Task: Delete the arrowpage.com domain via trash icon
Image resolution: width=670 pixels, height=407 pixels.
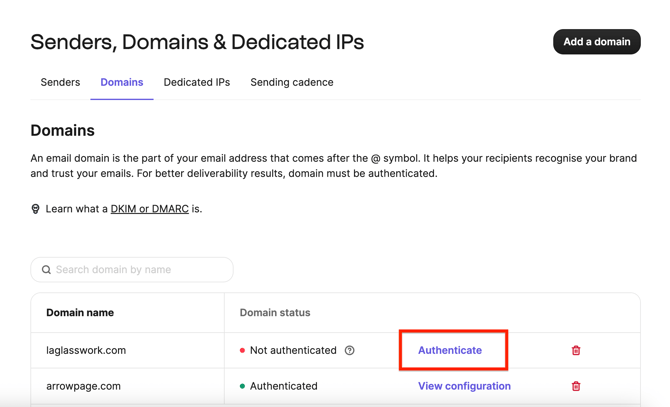Action: pyautogui.click(x=576, y=386)
